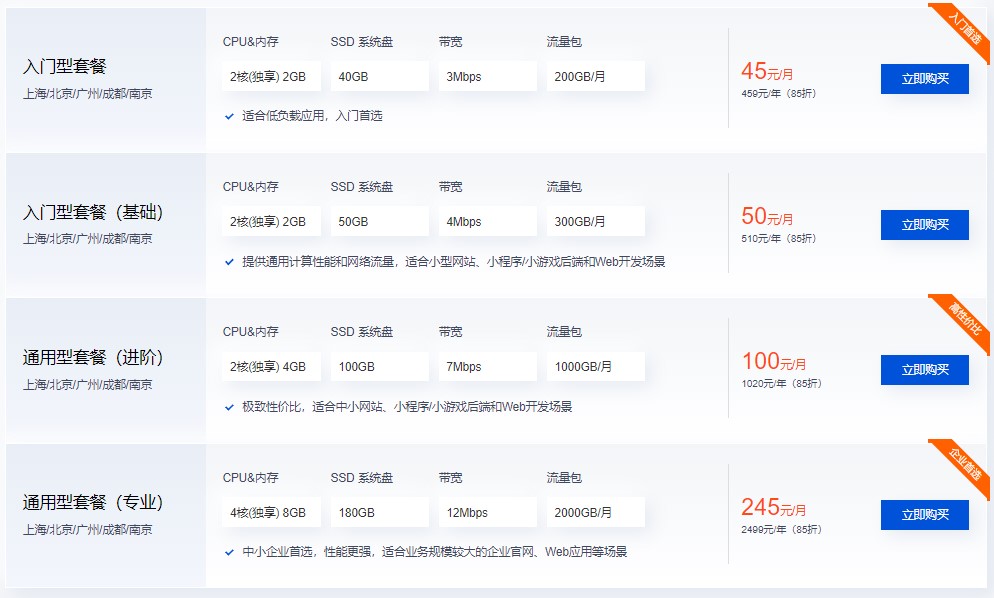
Task: Click 立即购买 for the 通用型套餐（进阶）plan
Action: [924, 370]
